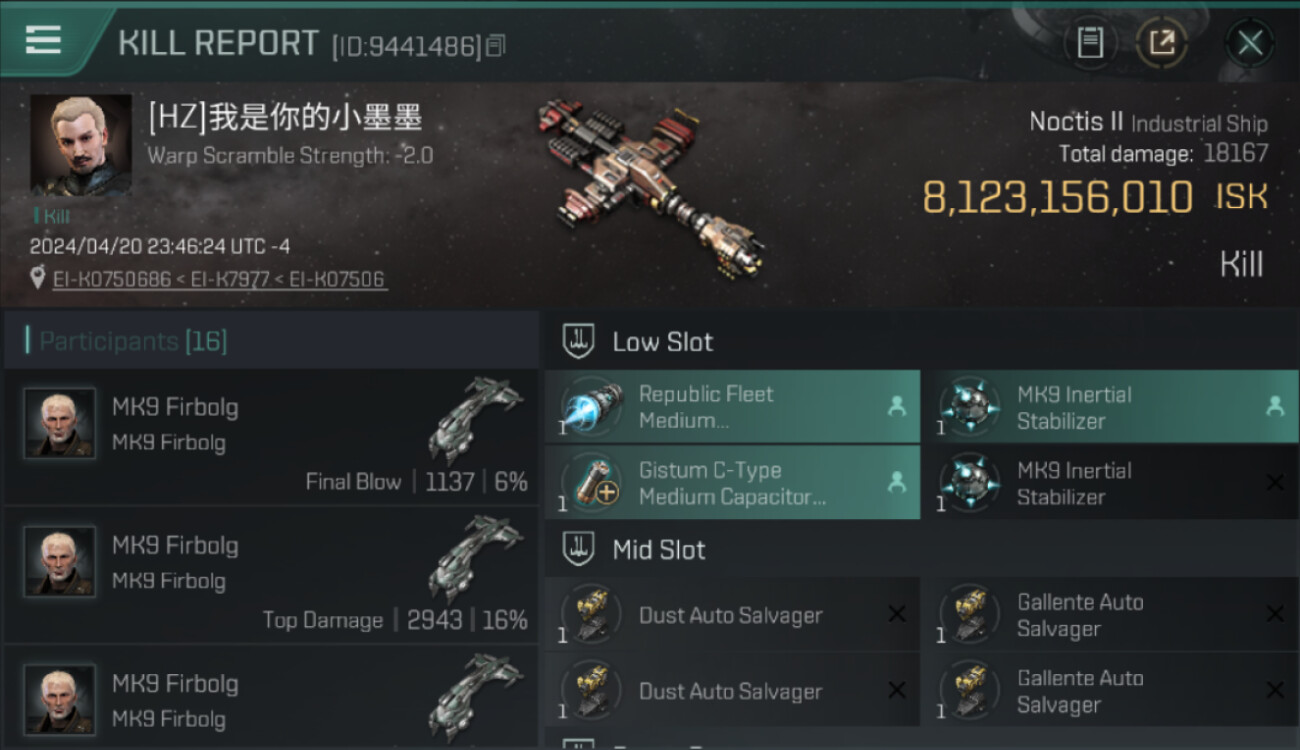The image size is (1300, 750).
Task: Copy the kill report ID
Action: 496,45
